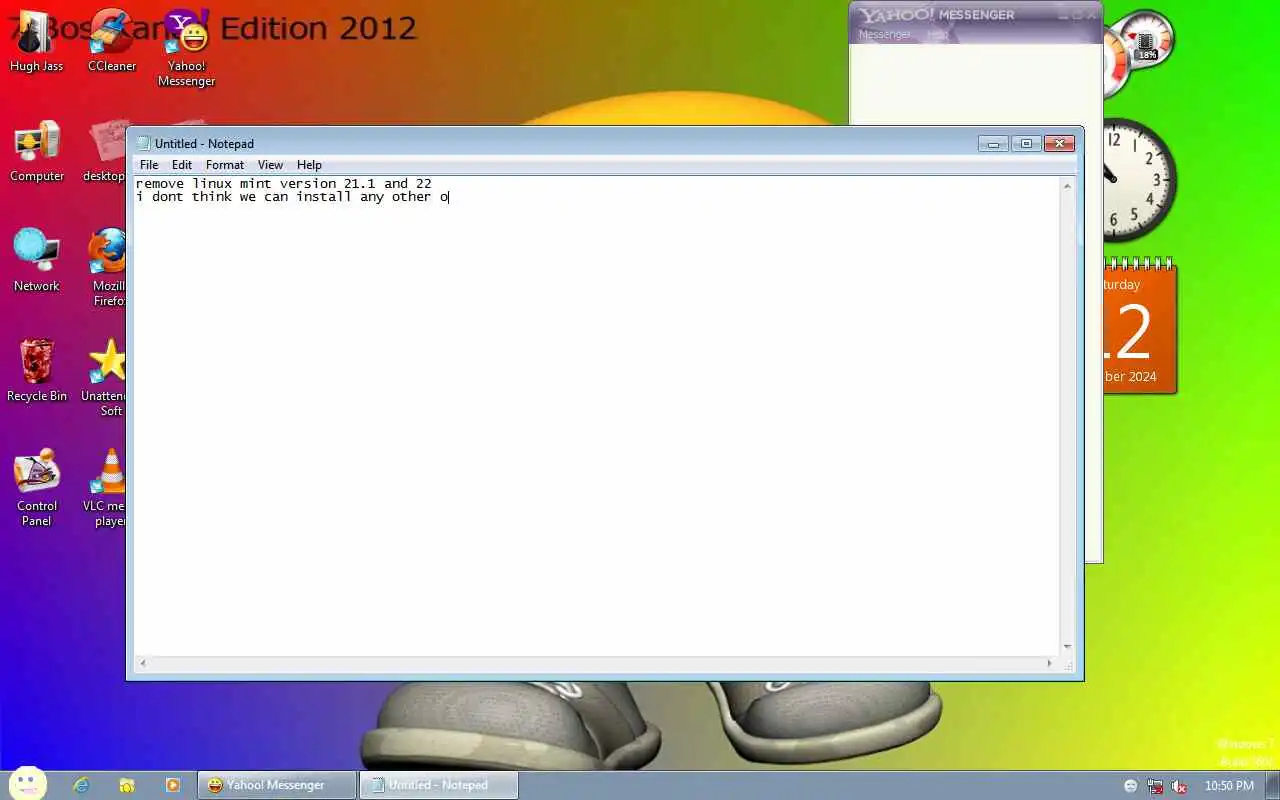Launch CCleaner from the desktop
The image size is (1280, 800).
[111, 41]
